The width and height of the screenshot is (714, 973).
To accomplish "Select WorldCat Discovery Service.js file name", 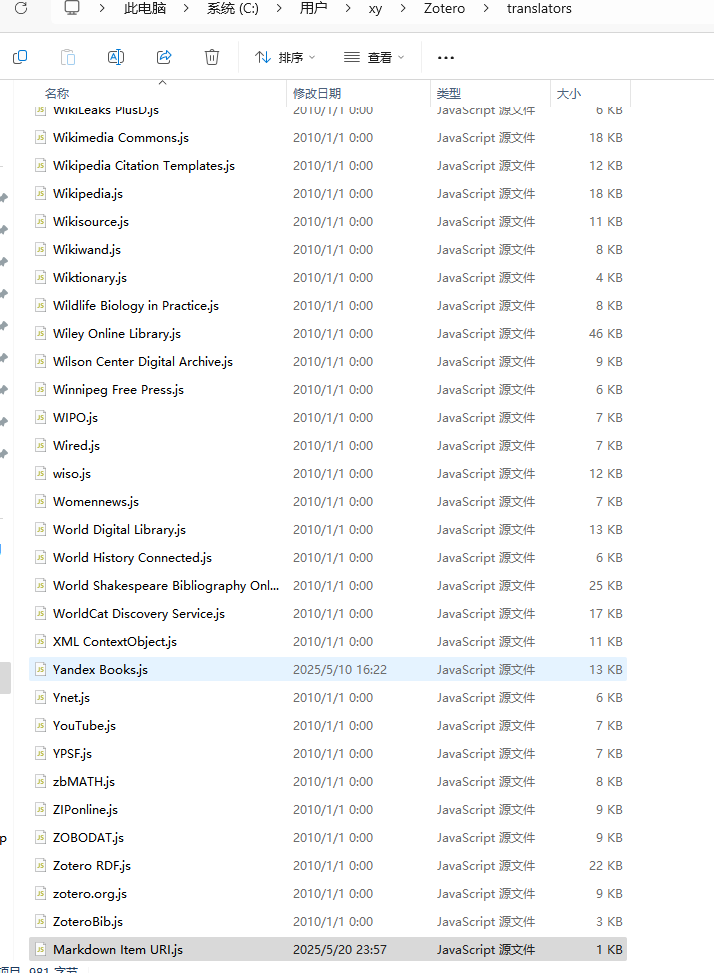I will 139,614.
